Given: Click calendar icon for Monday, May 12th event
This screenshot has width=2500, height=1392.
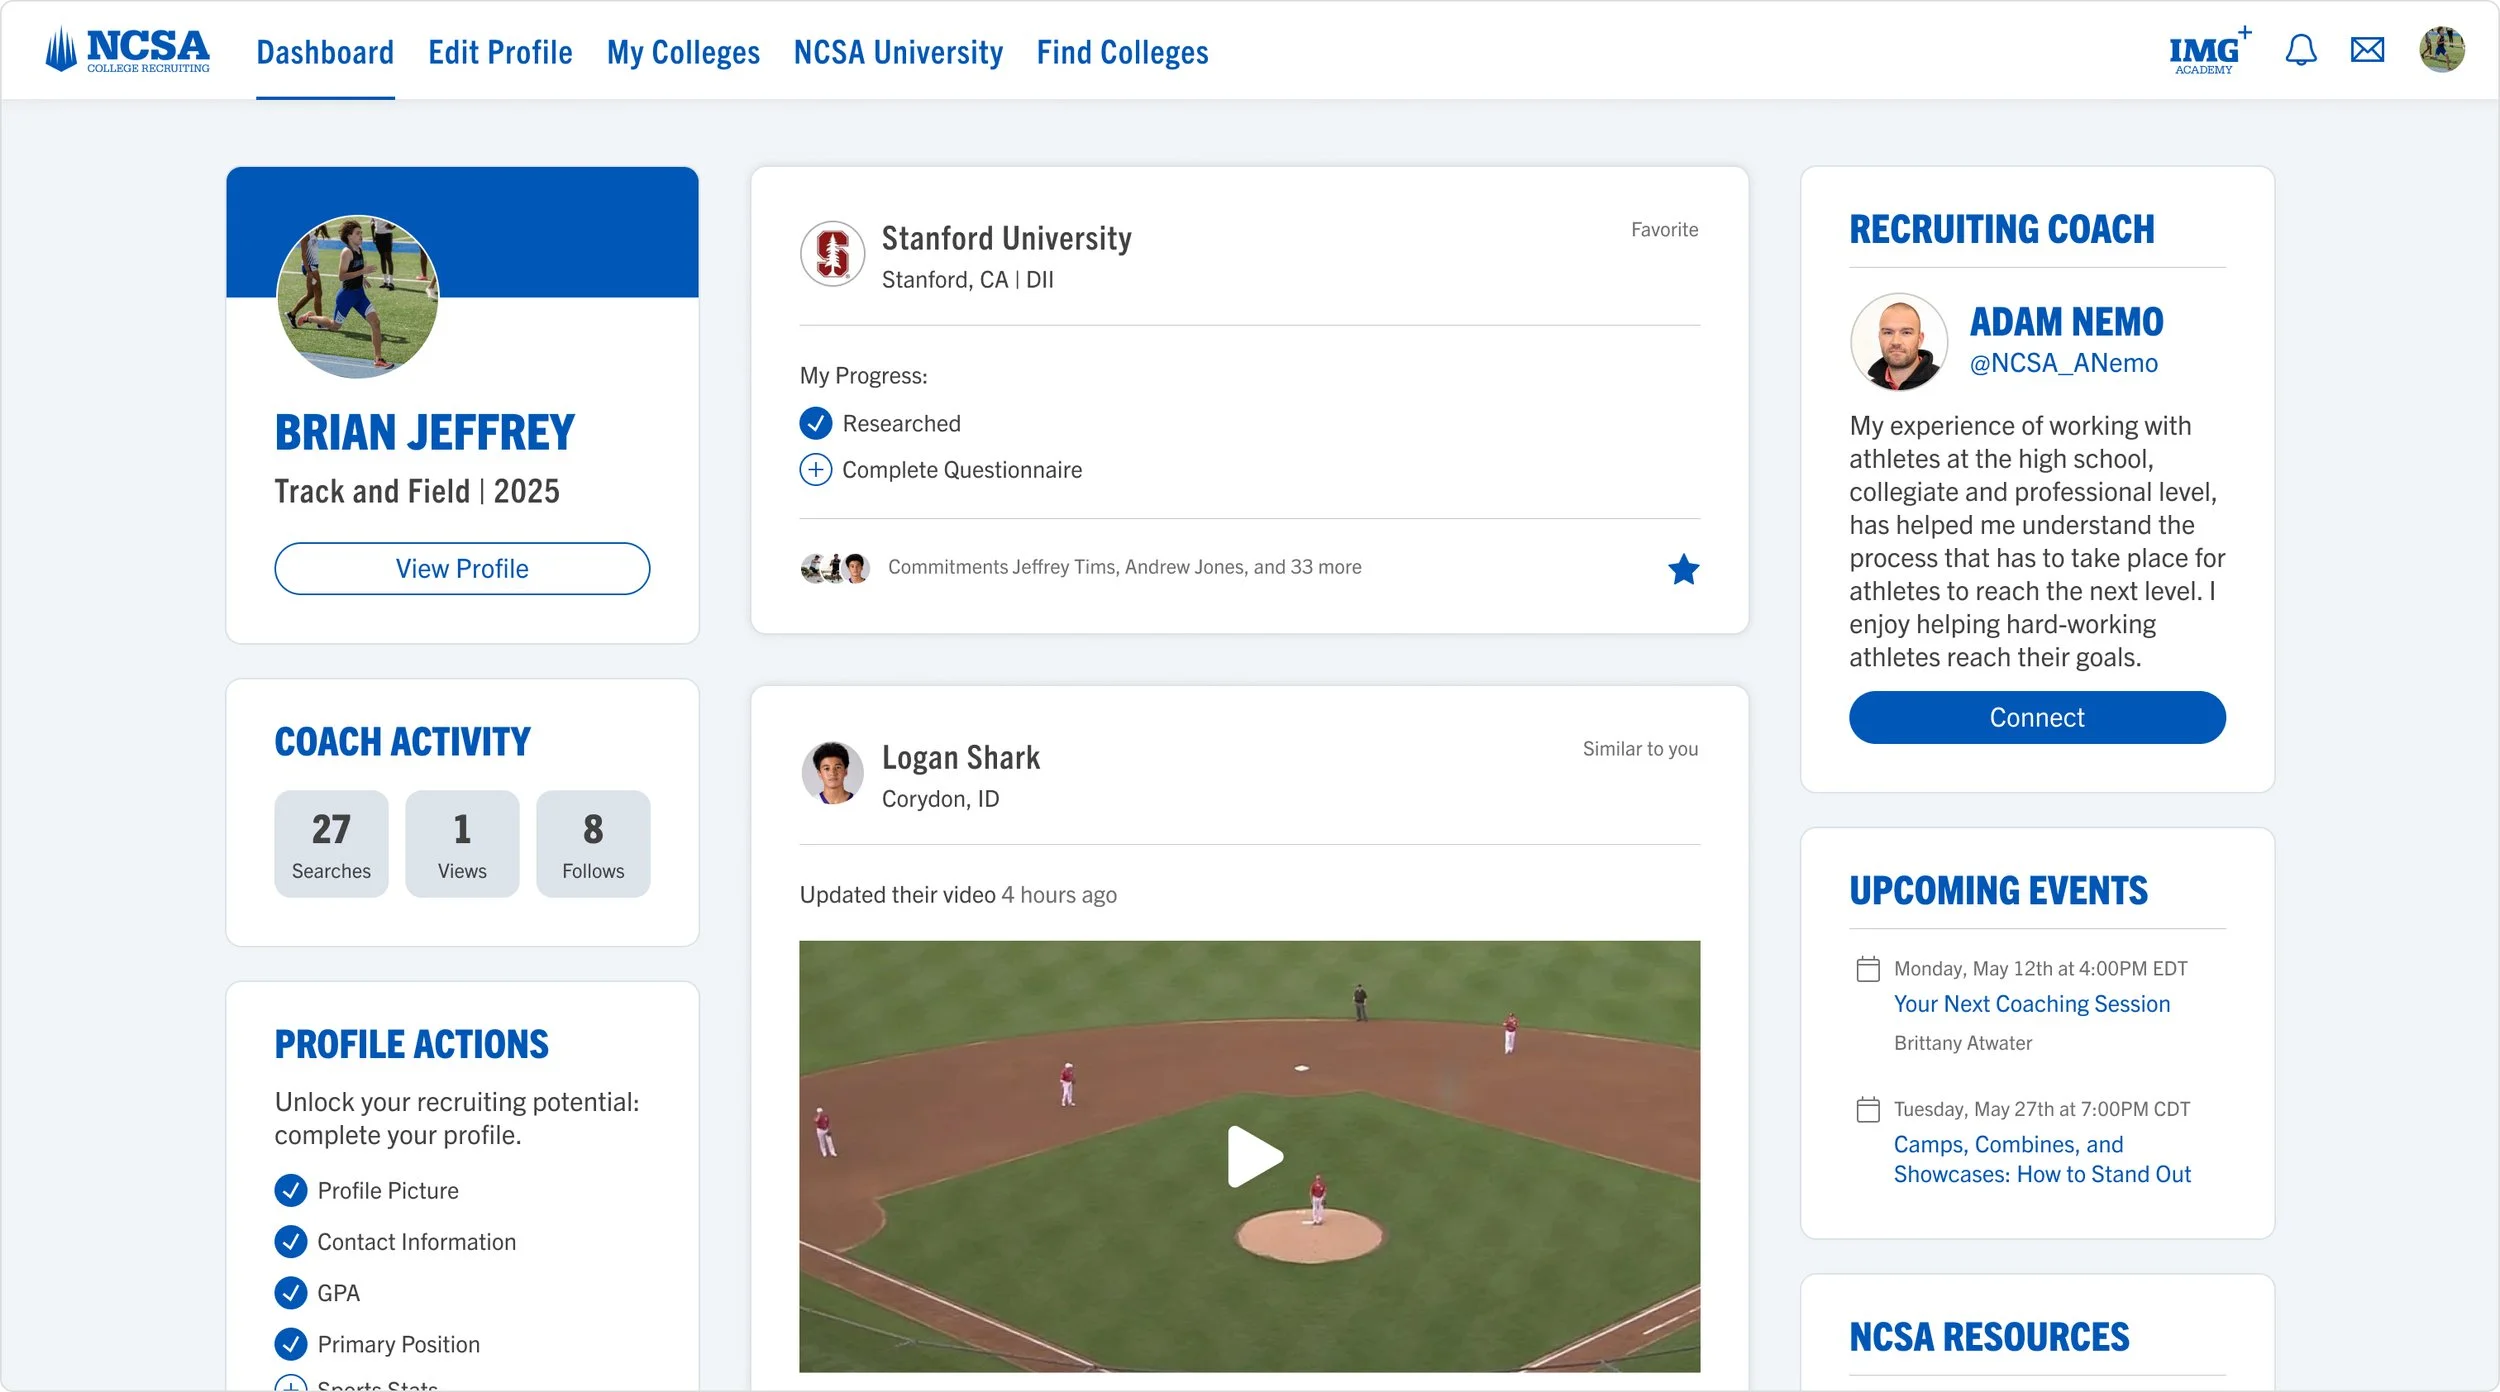Looking at the screenshot, I should pos(1868,969).
